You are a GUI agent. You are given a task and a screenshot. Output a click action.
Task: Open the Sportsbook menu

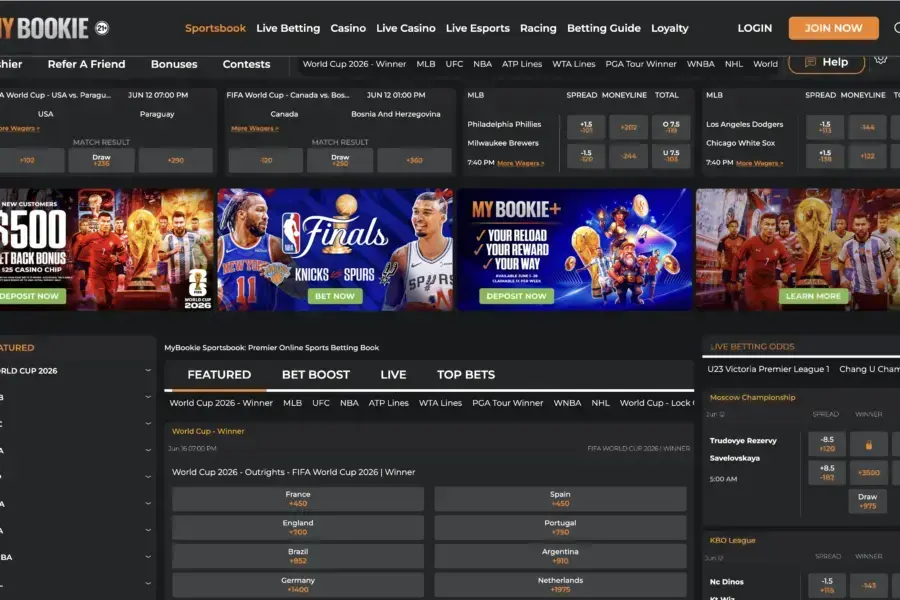coord(215,28)
